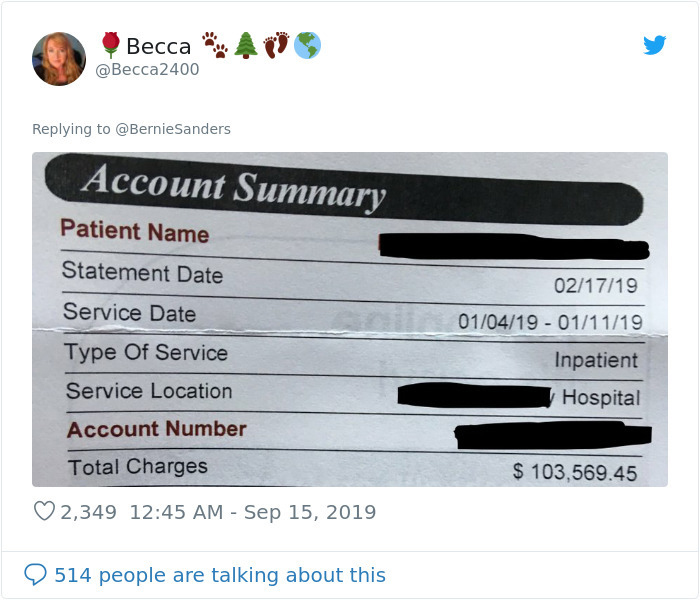
Task: Open the Becca display name link
Action: tap(158, 46)
